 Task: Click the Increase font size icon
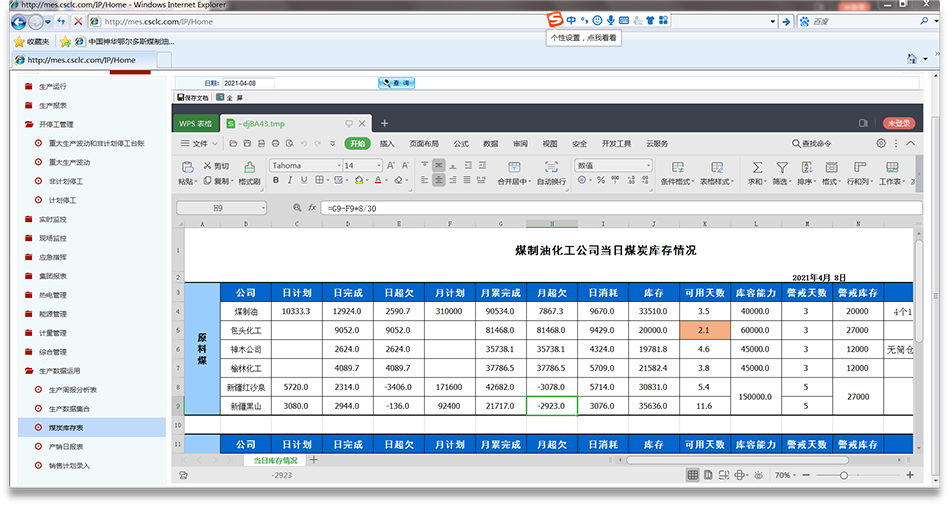point(391,165)
